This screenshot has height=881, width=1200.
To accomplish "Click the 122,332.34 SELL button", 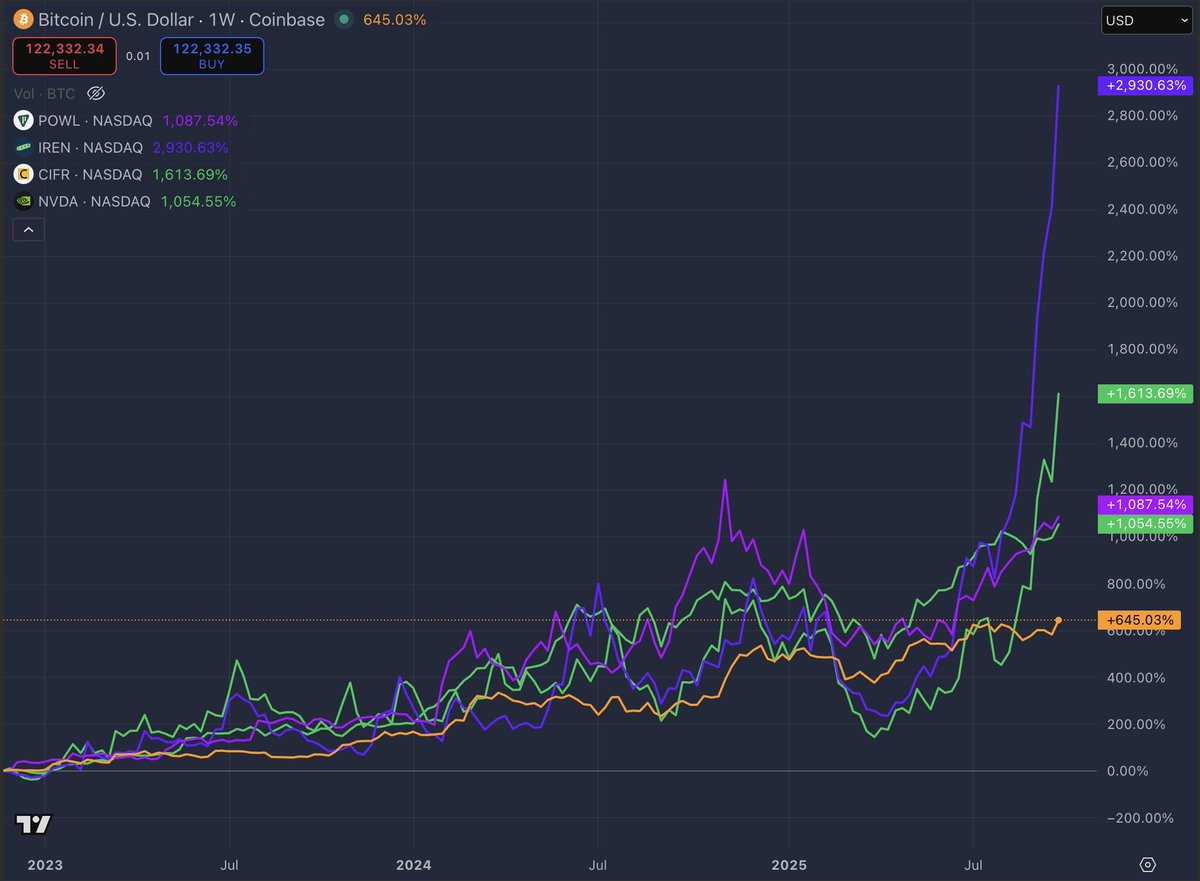I will pyautogui.click(x=64, y=56).
